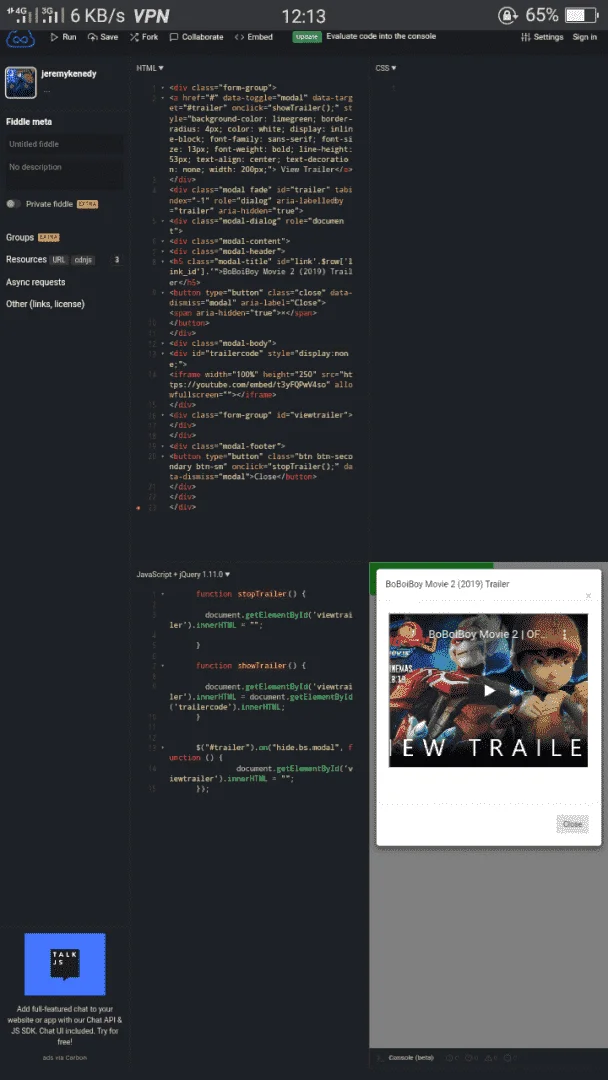This screenshot has width=608, height=1080.
Task: Collapse the form-group div on line 1
Action: pyautogui.click(x=163, y=88)
